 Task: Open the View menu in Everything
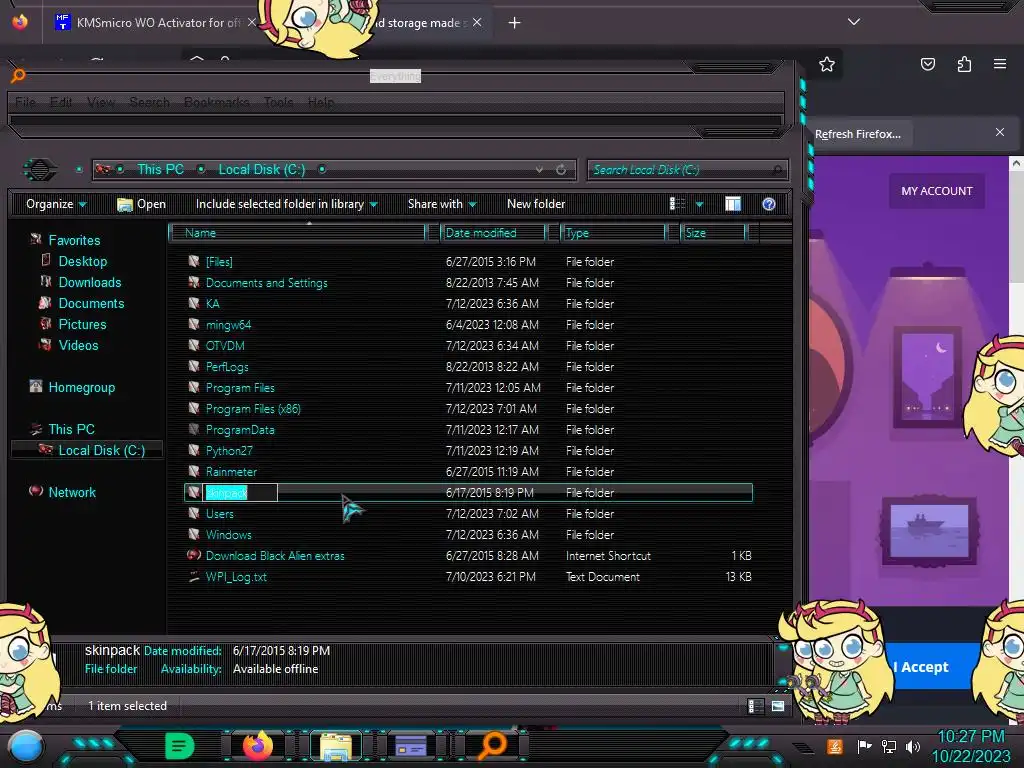101,103
